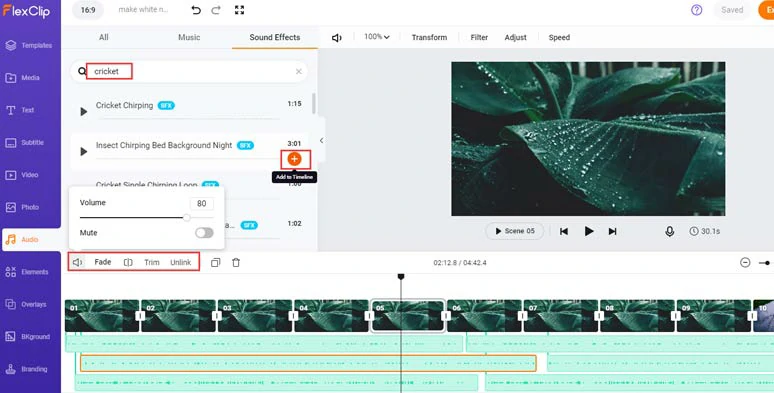Open the Media sidebar section

[x=23, y=78]
